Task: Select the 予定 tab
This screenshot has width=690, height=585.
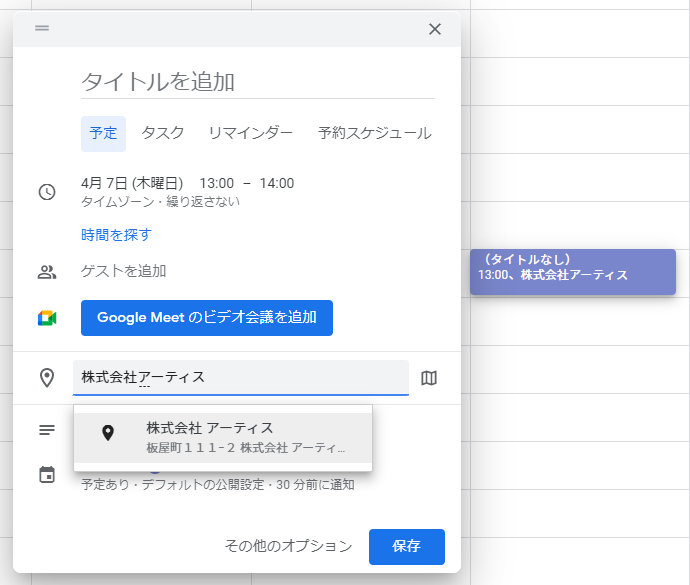Action: 103,133
